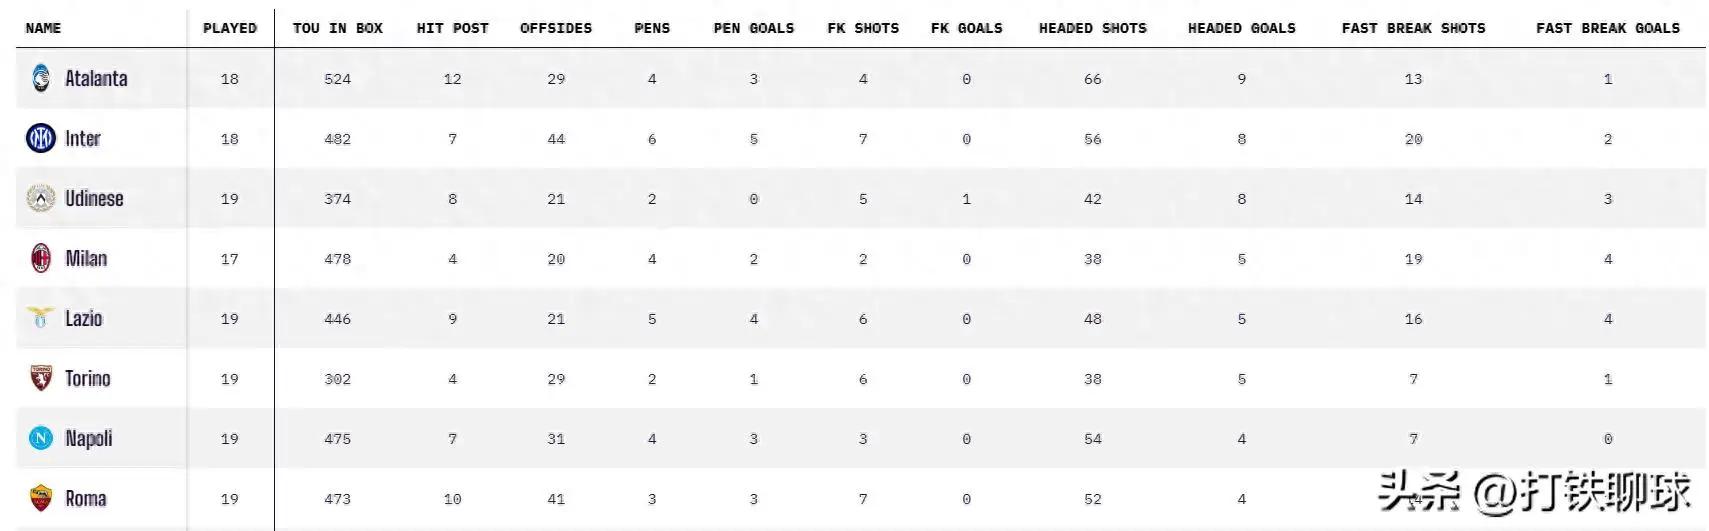Sort by HEADED SHOTS column header
Viewport: 1709px width, 531px height.
1093,28
